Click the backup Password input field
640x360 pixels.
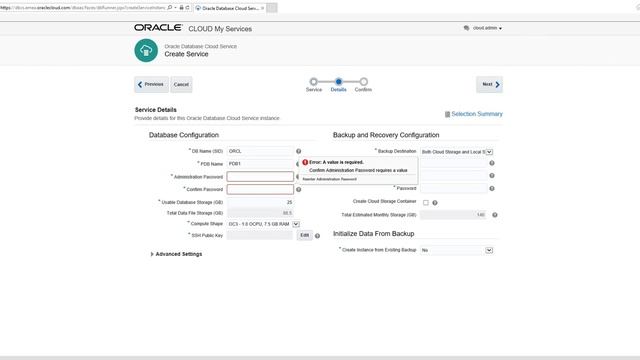454,189
